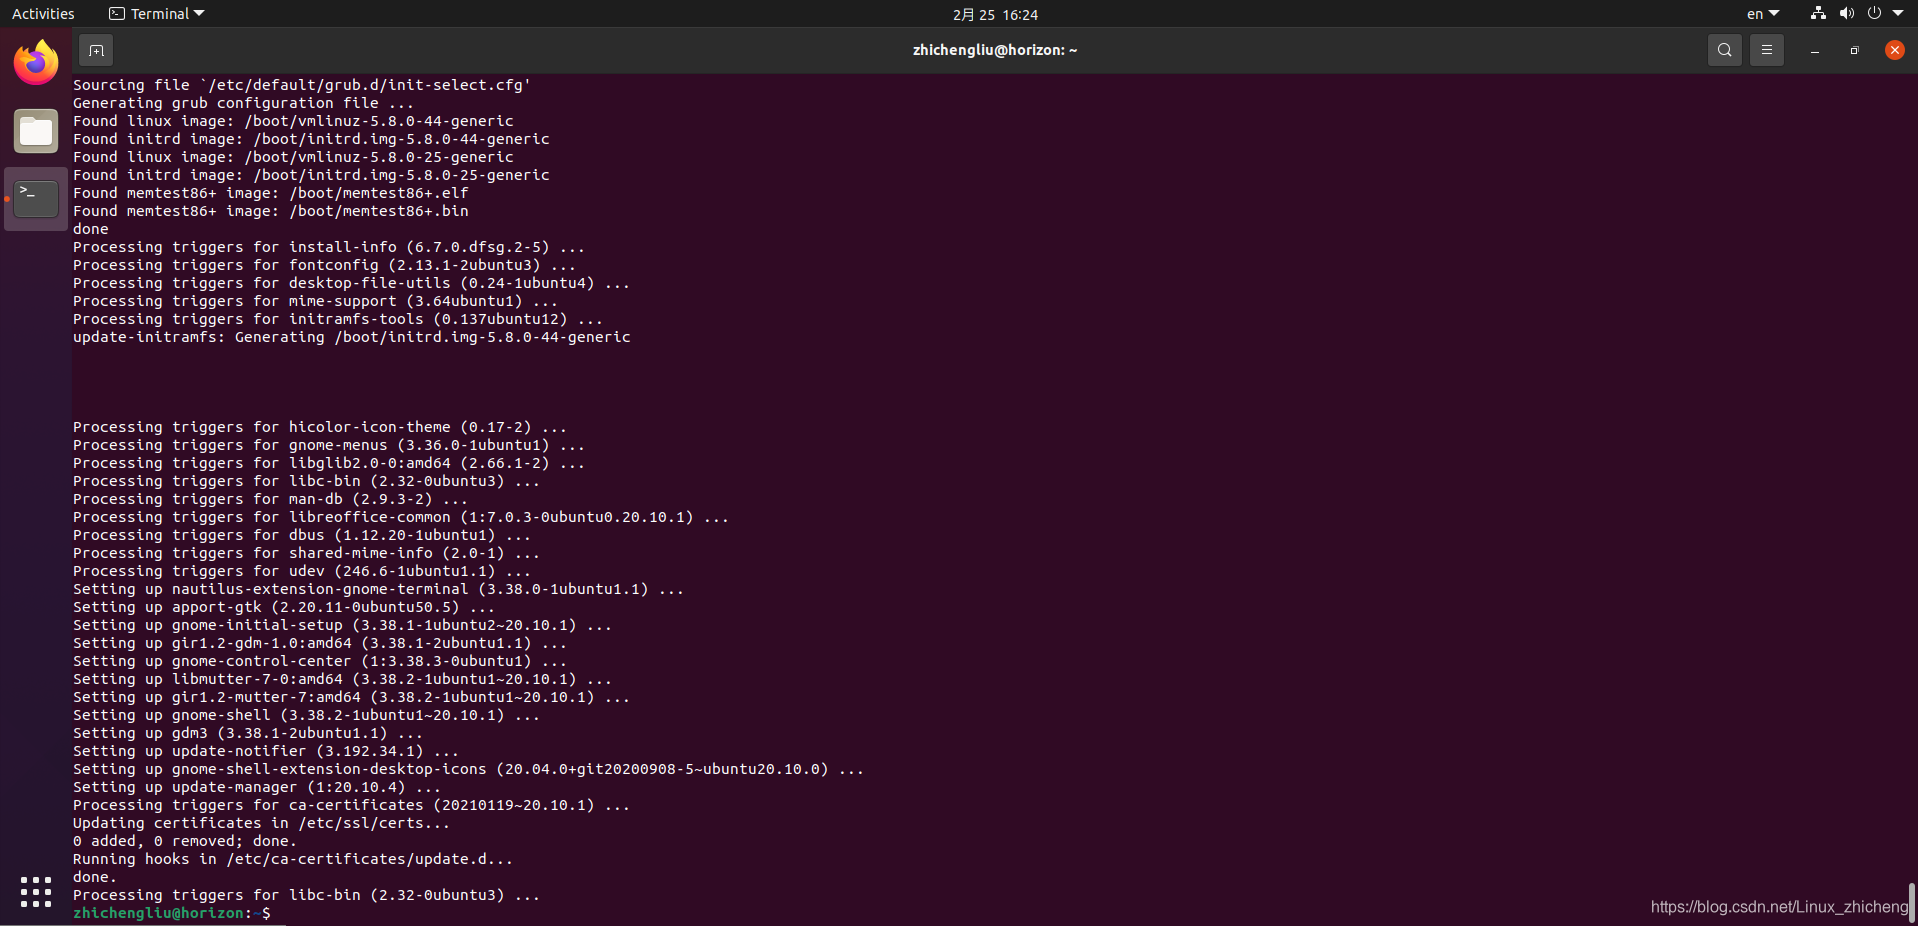Open the Terminal app menu in top bar

[x=157, y=14]
